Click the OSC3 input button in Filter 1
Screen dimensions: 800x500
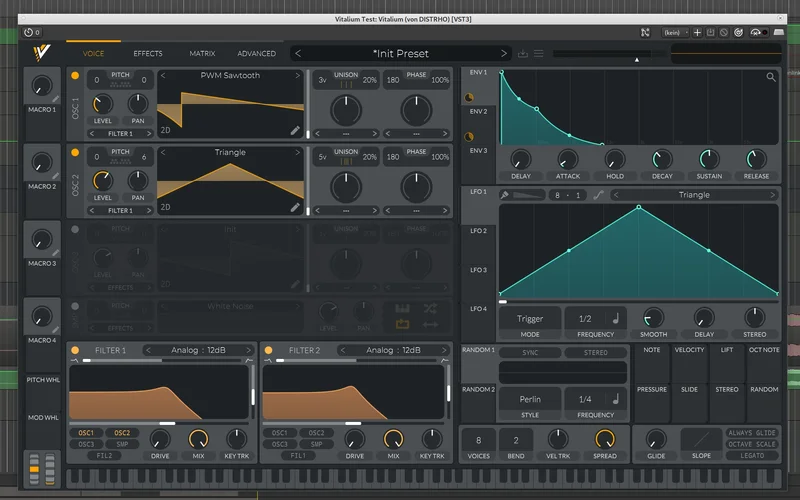(87, 444)
